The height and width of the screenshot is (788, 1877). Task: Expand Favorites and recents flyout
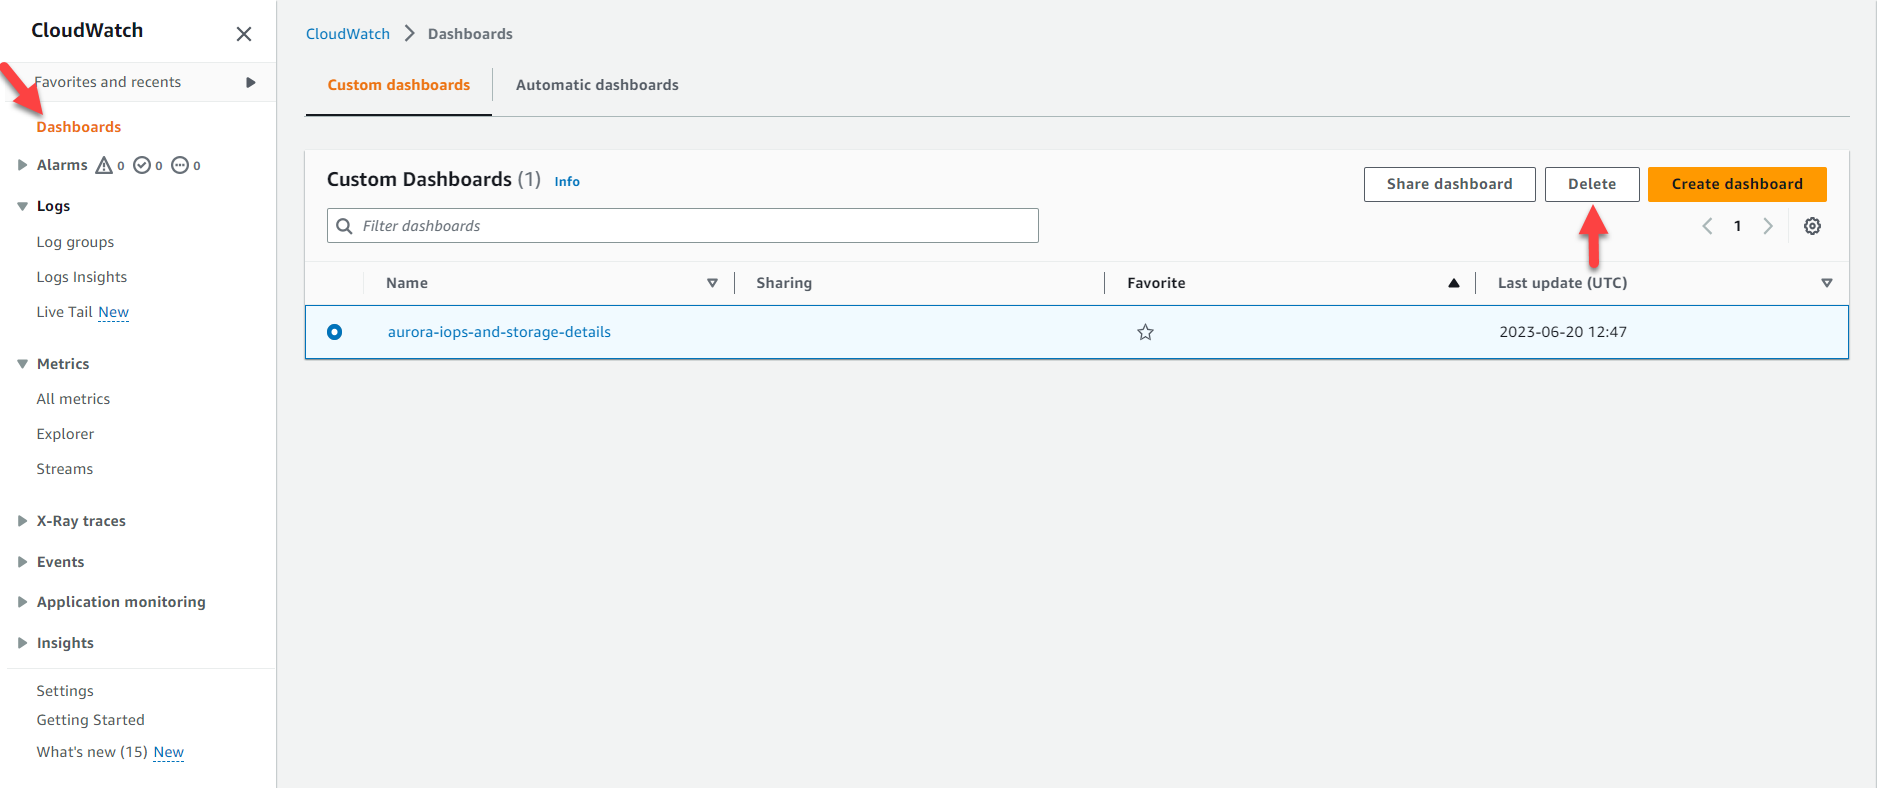[251, 82]
